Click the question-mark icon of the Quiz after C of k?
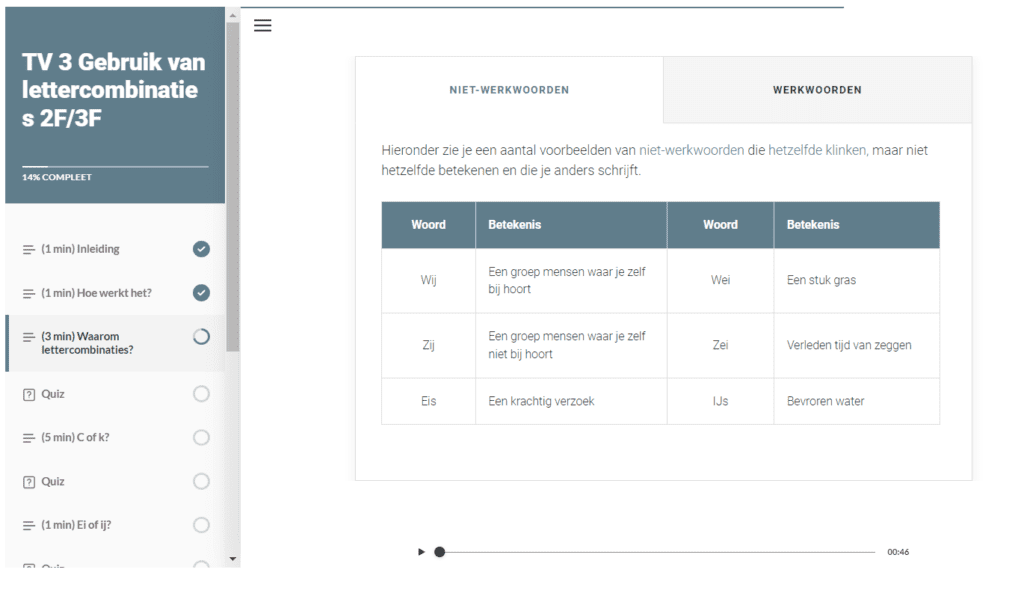The width and height of the screenshot is (1024, 611). [29, 482]
